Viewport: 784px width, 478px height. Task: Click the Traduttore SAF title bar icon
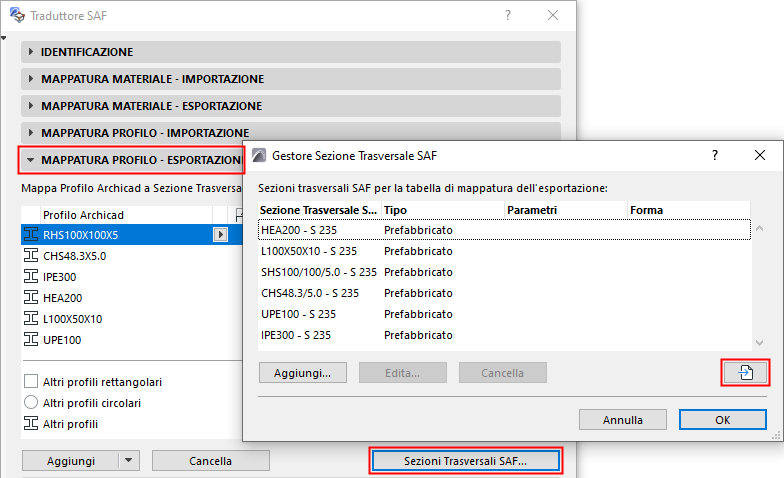click(17, 16)
